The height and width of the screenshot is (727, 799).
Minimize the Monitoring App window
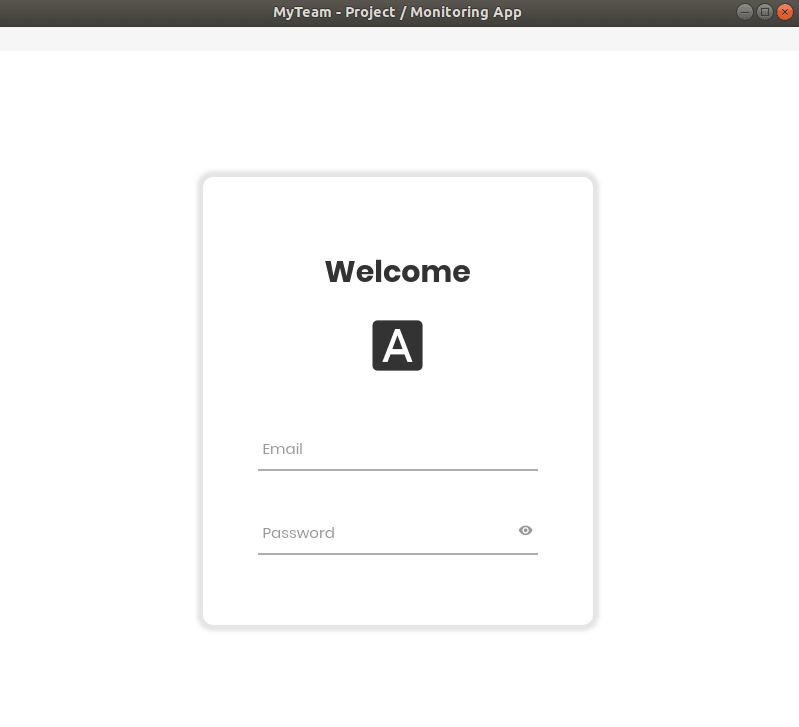pyautogui.click(x=745, y=12)
